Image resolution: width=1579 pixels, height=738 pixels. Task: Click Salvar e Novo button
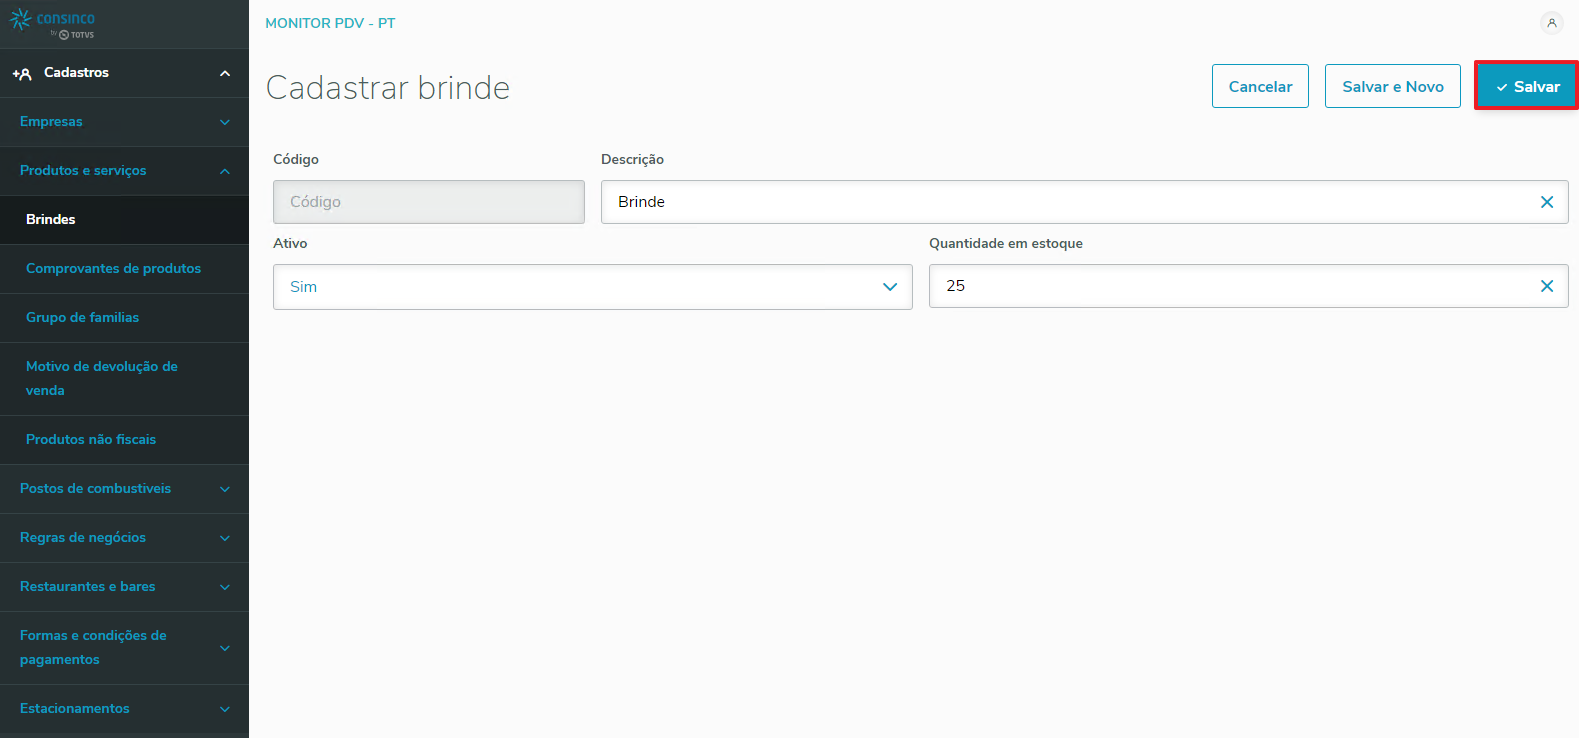(x=1393, y=86)
